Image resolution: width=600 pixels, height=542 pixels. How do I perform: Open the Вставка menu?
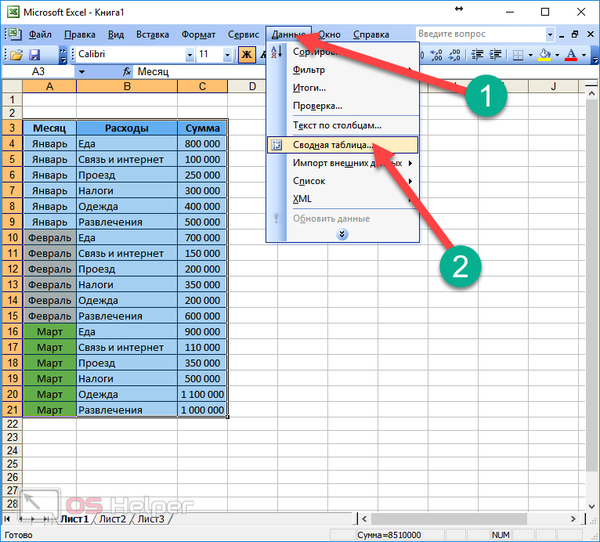pyautogui.click(x=153, y=34)
